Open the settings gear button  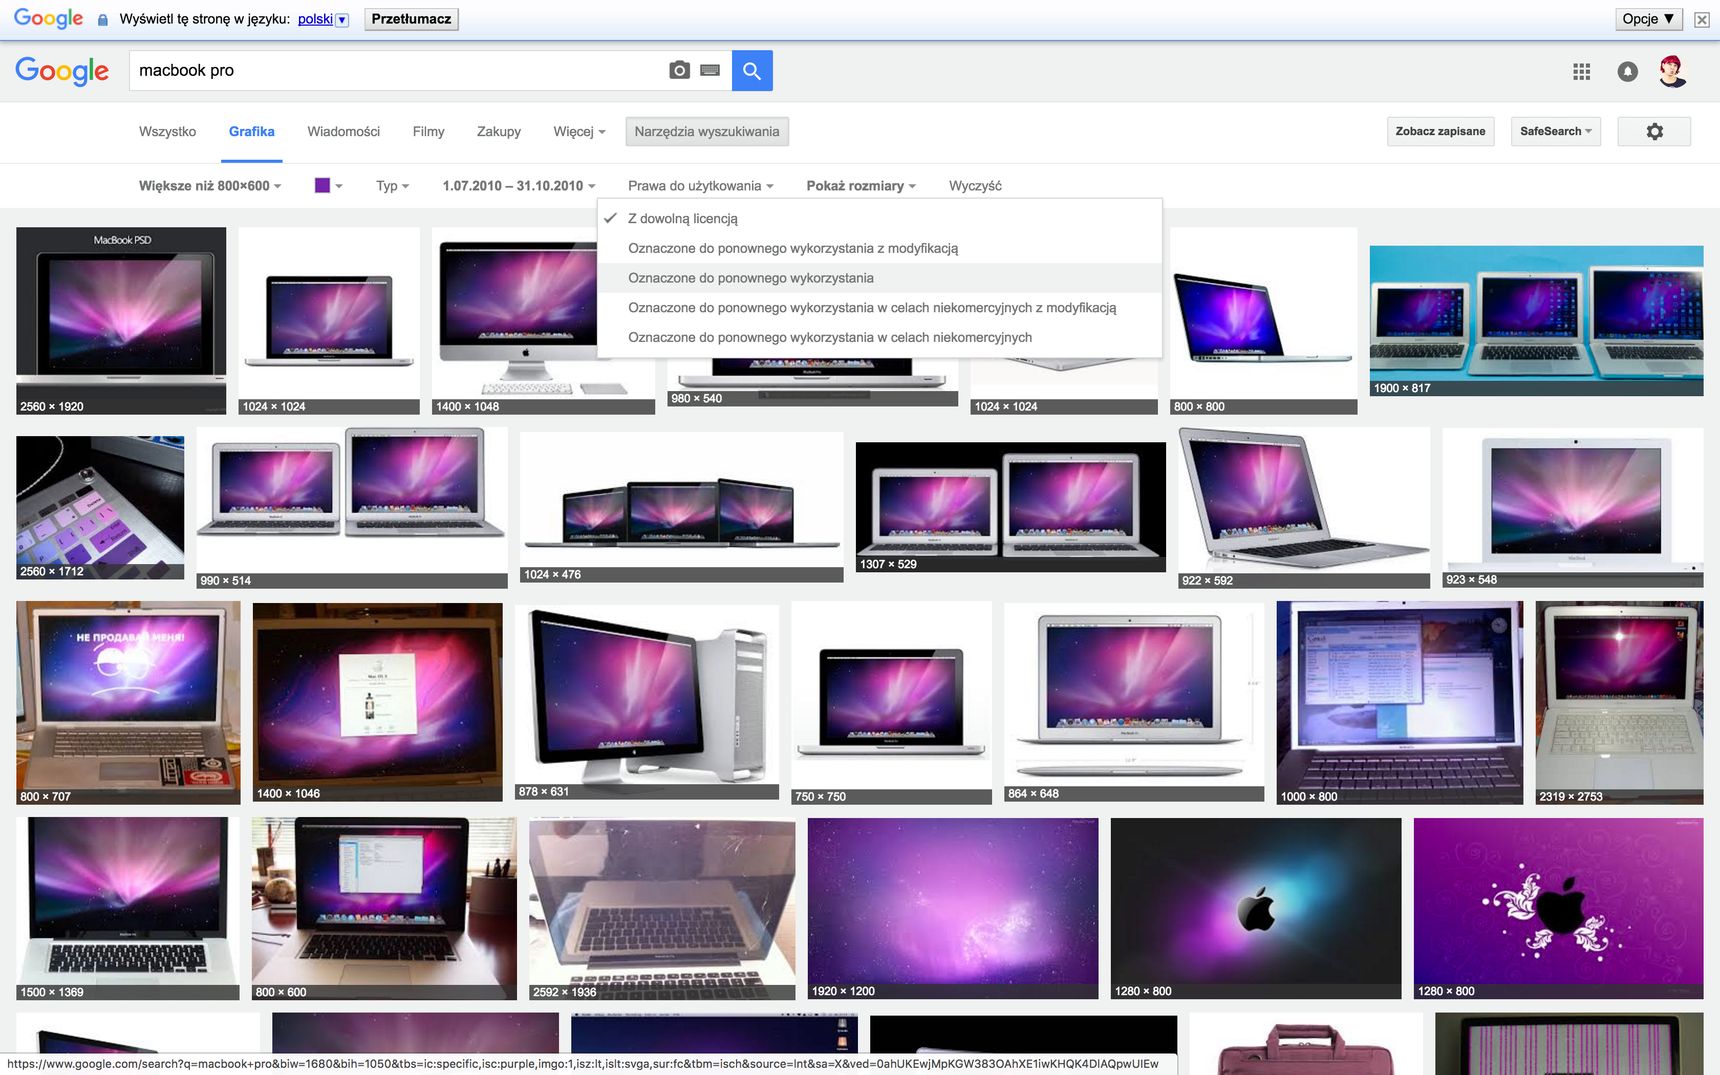(x=1654, y=131)
